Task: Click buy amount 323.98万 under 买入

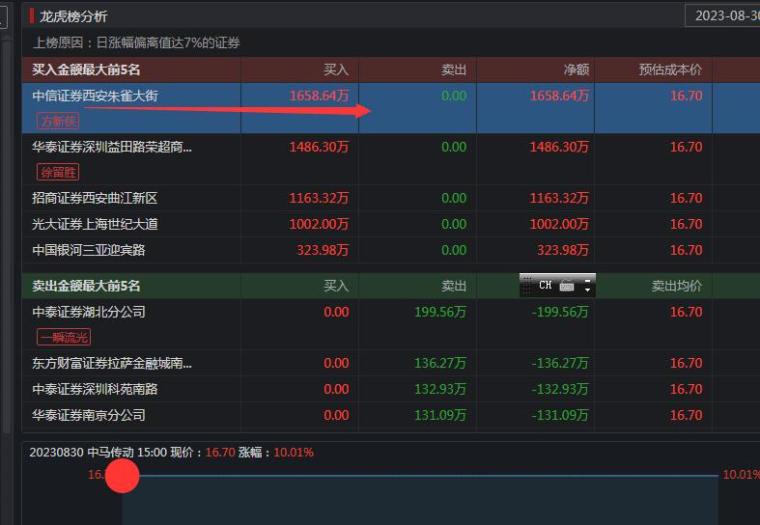Action: pos(323,250)
